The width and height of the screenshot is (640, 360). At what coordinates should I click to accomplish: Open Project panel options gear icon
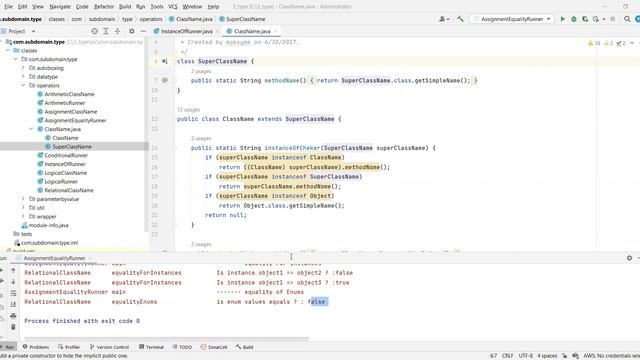(131, 31)
